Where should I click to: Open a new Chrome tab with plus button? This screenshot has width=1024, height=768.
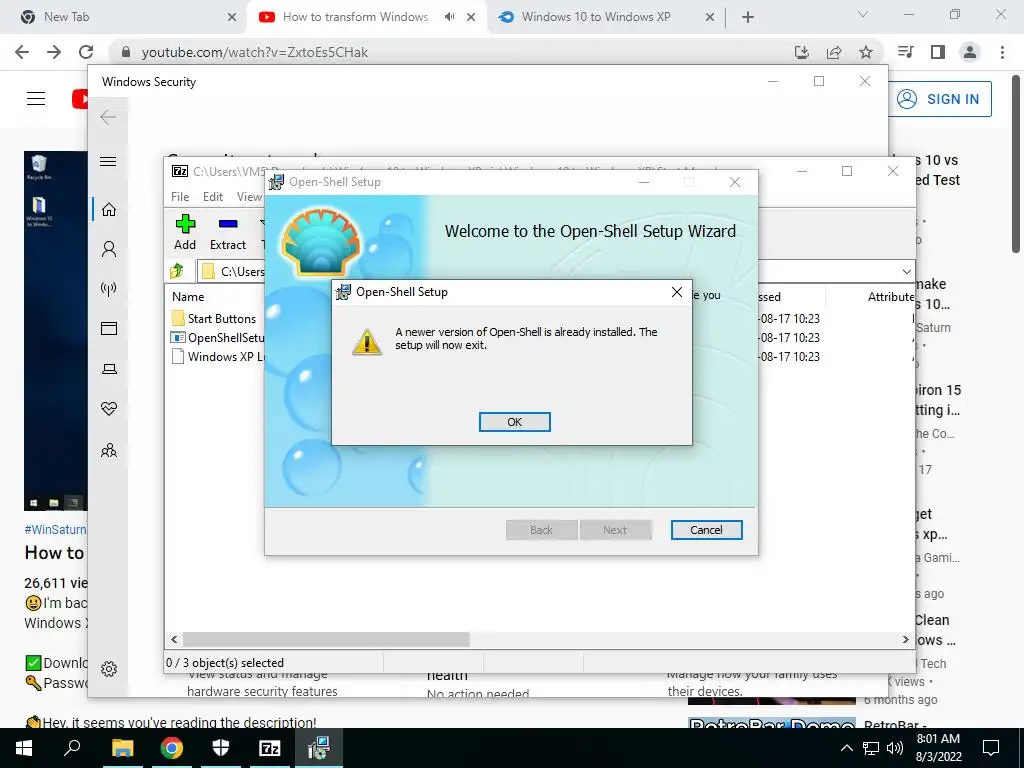(x=748, y=18)
